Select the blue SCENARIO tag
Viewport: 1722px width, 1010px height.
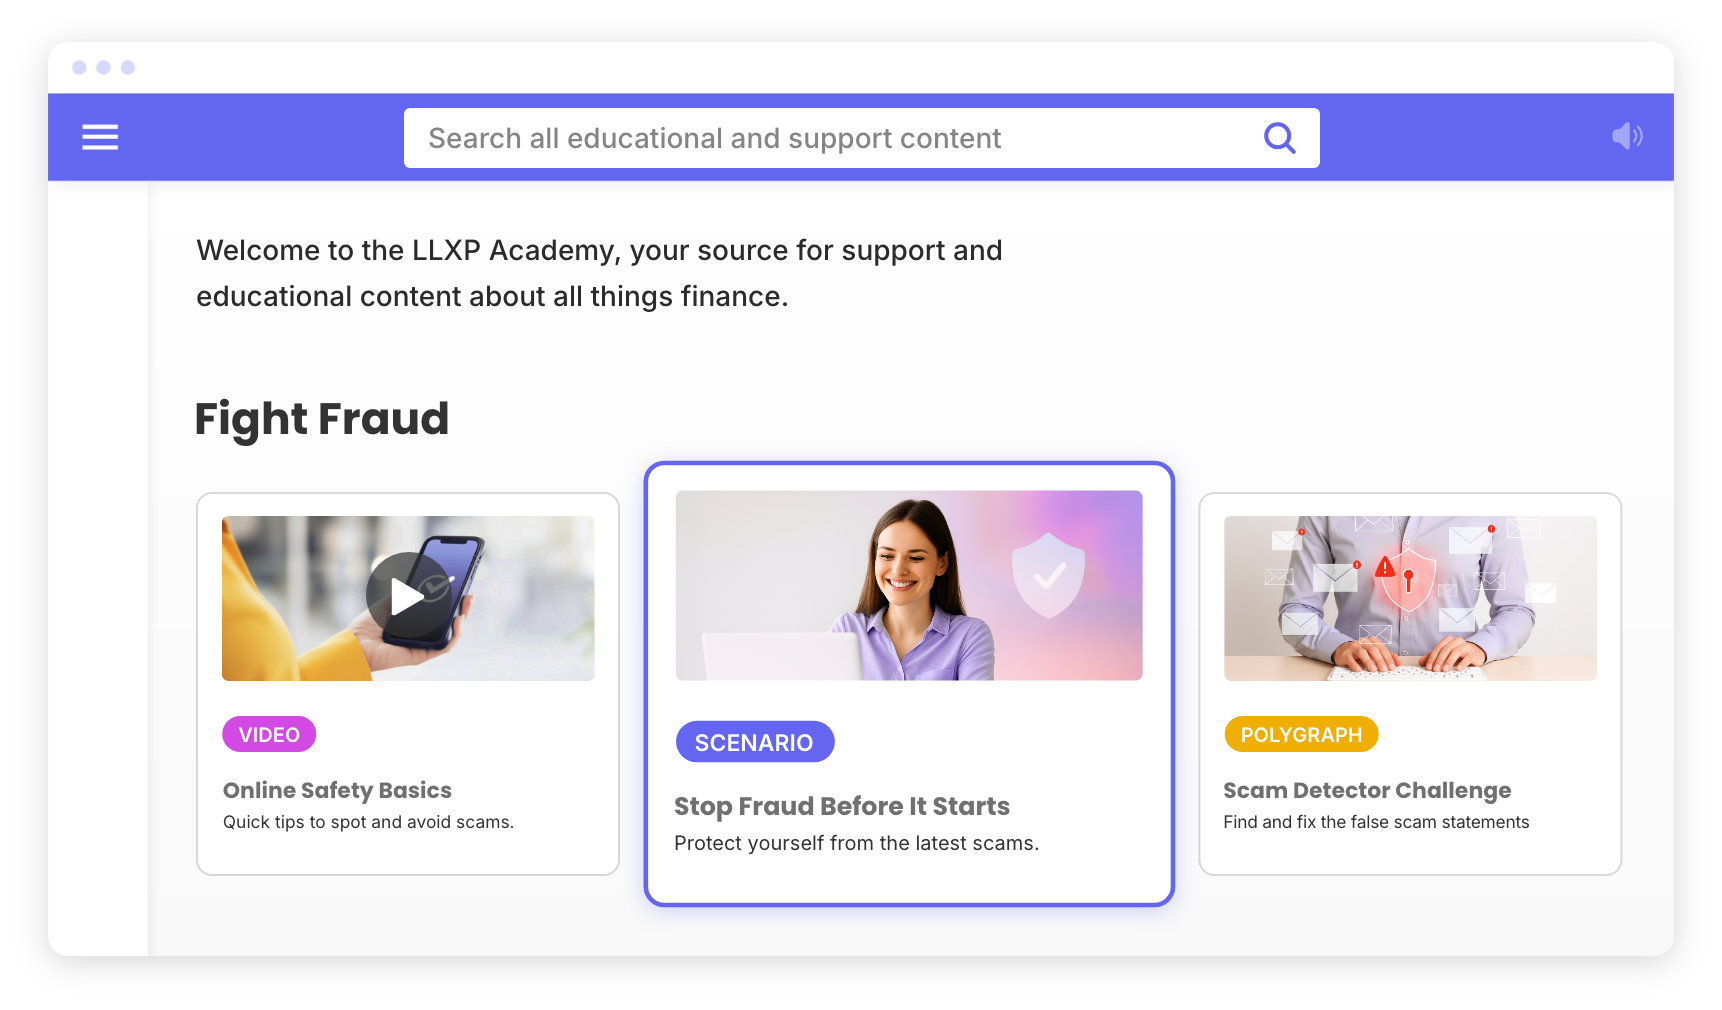(754, 742)
